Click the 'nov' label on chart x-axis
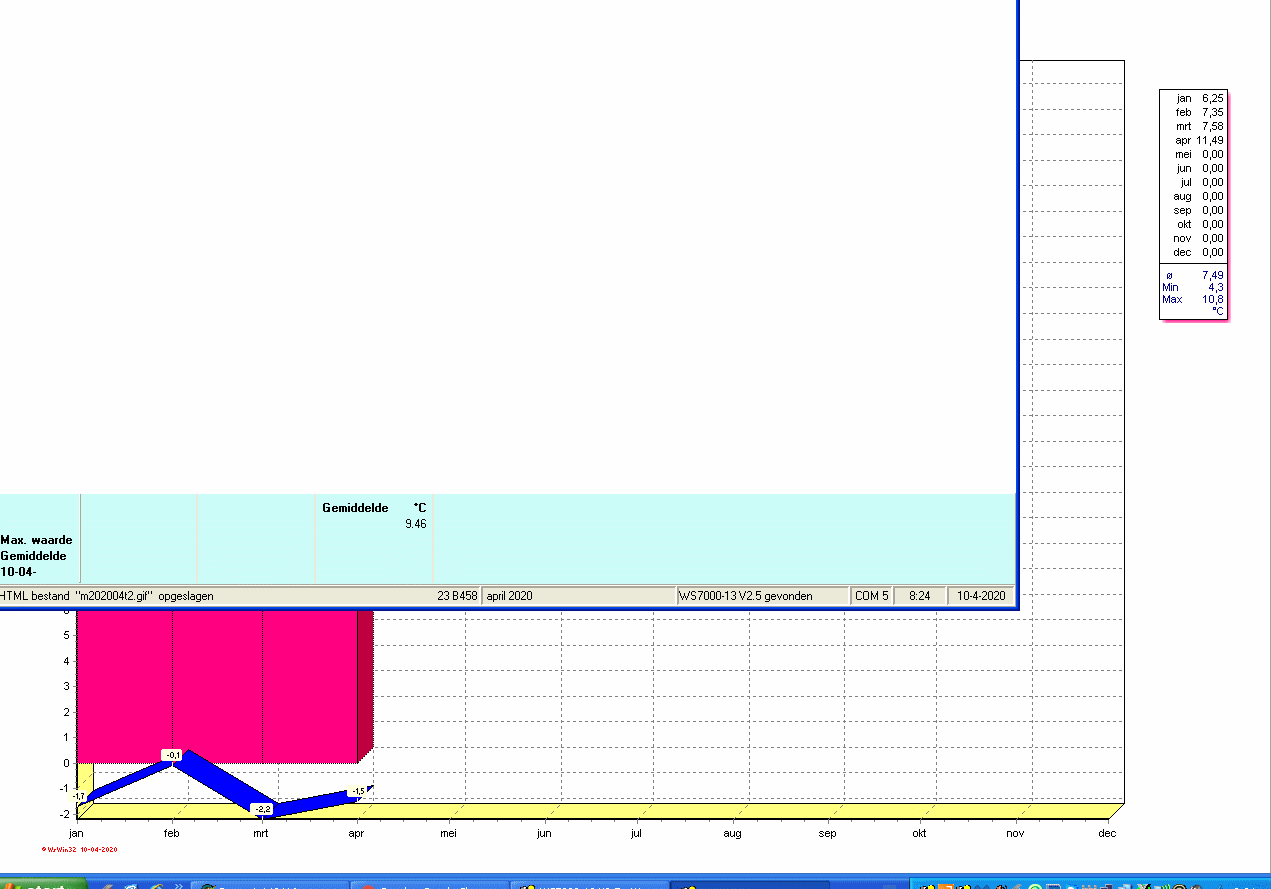This screenshot has height=889, width=1271. click(x=1015, y=833)
